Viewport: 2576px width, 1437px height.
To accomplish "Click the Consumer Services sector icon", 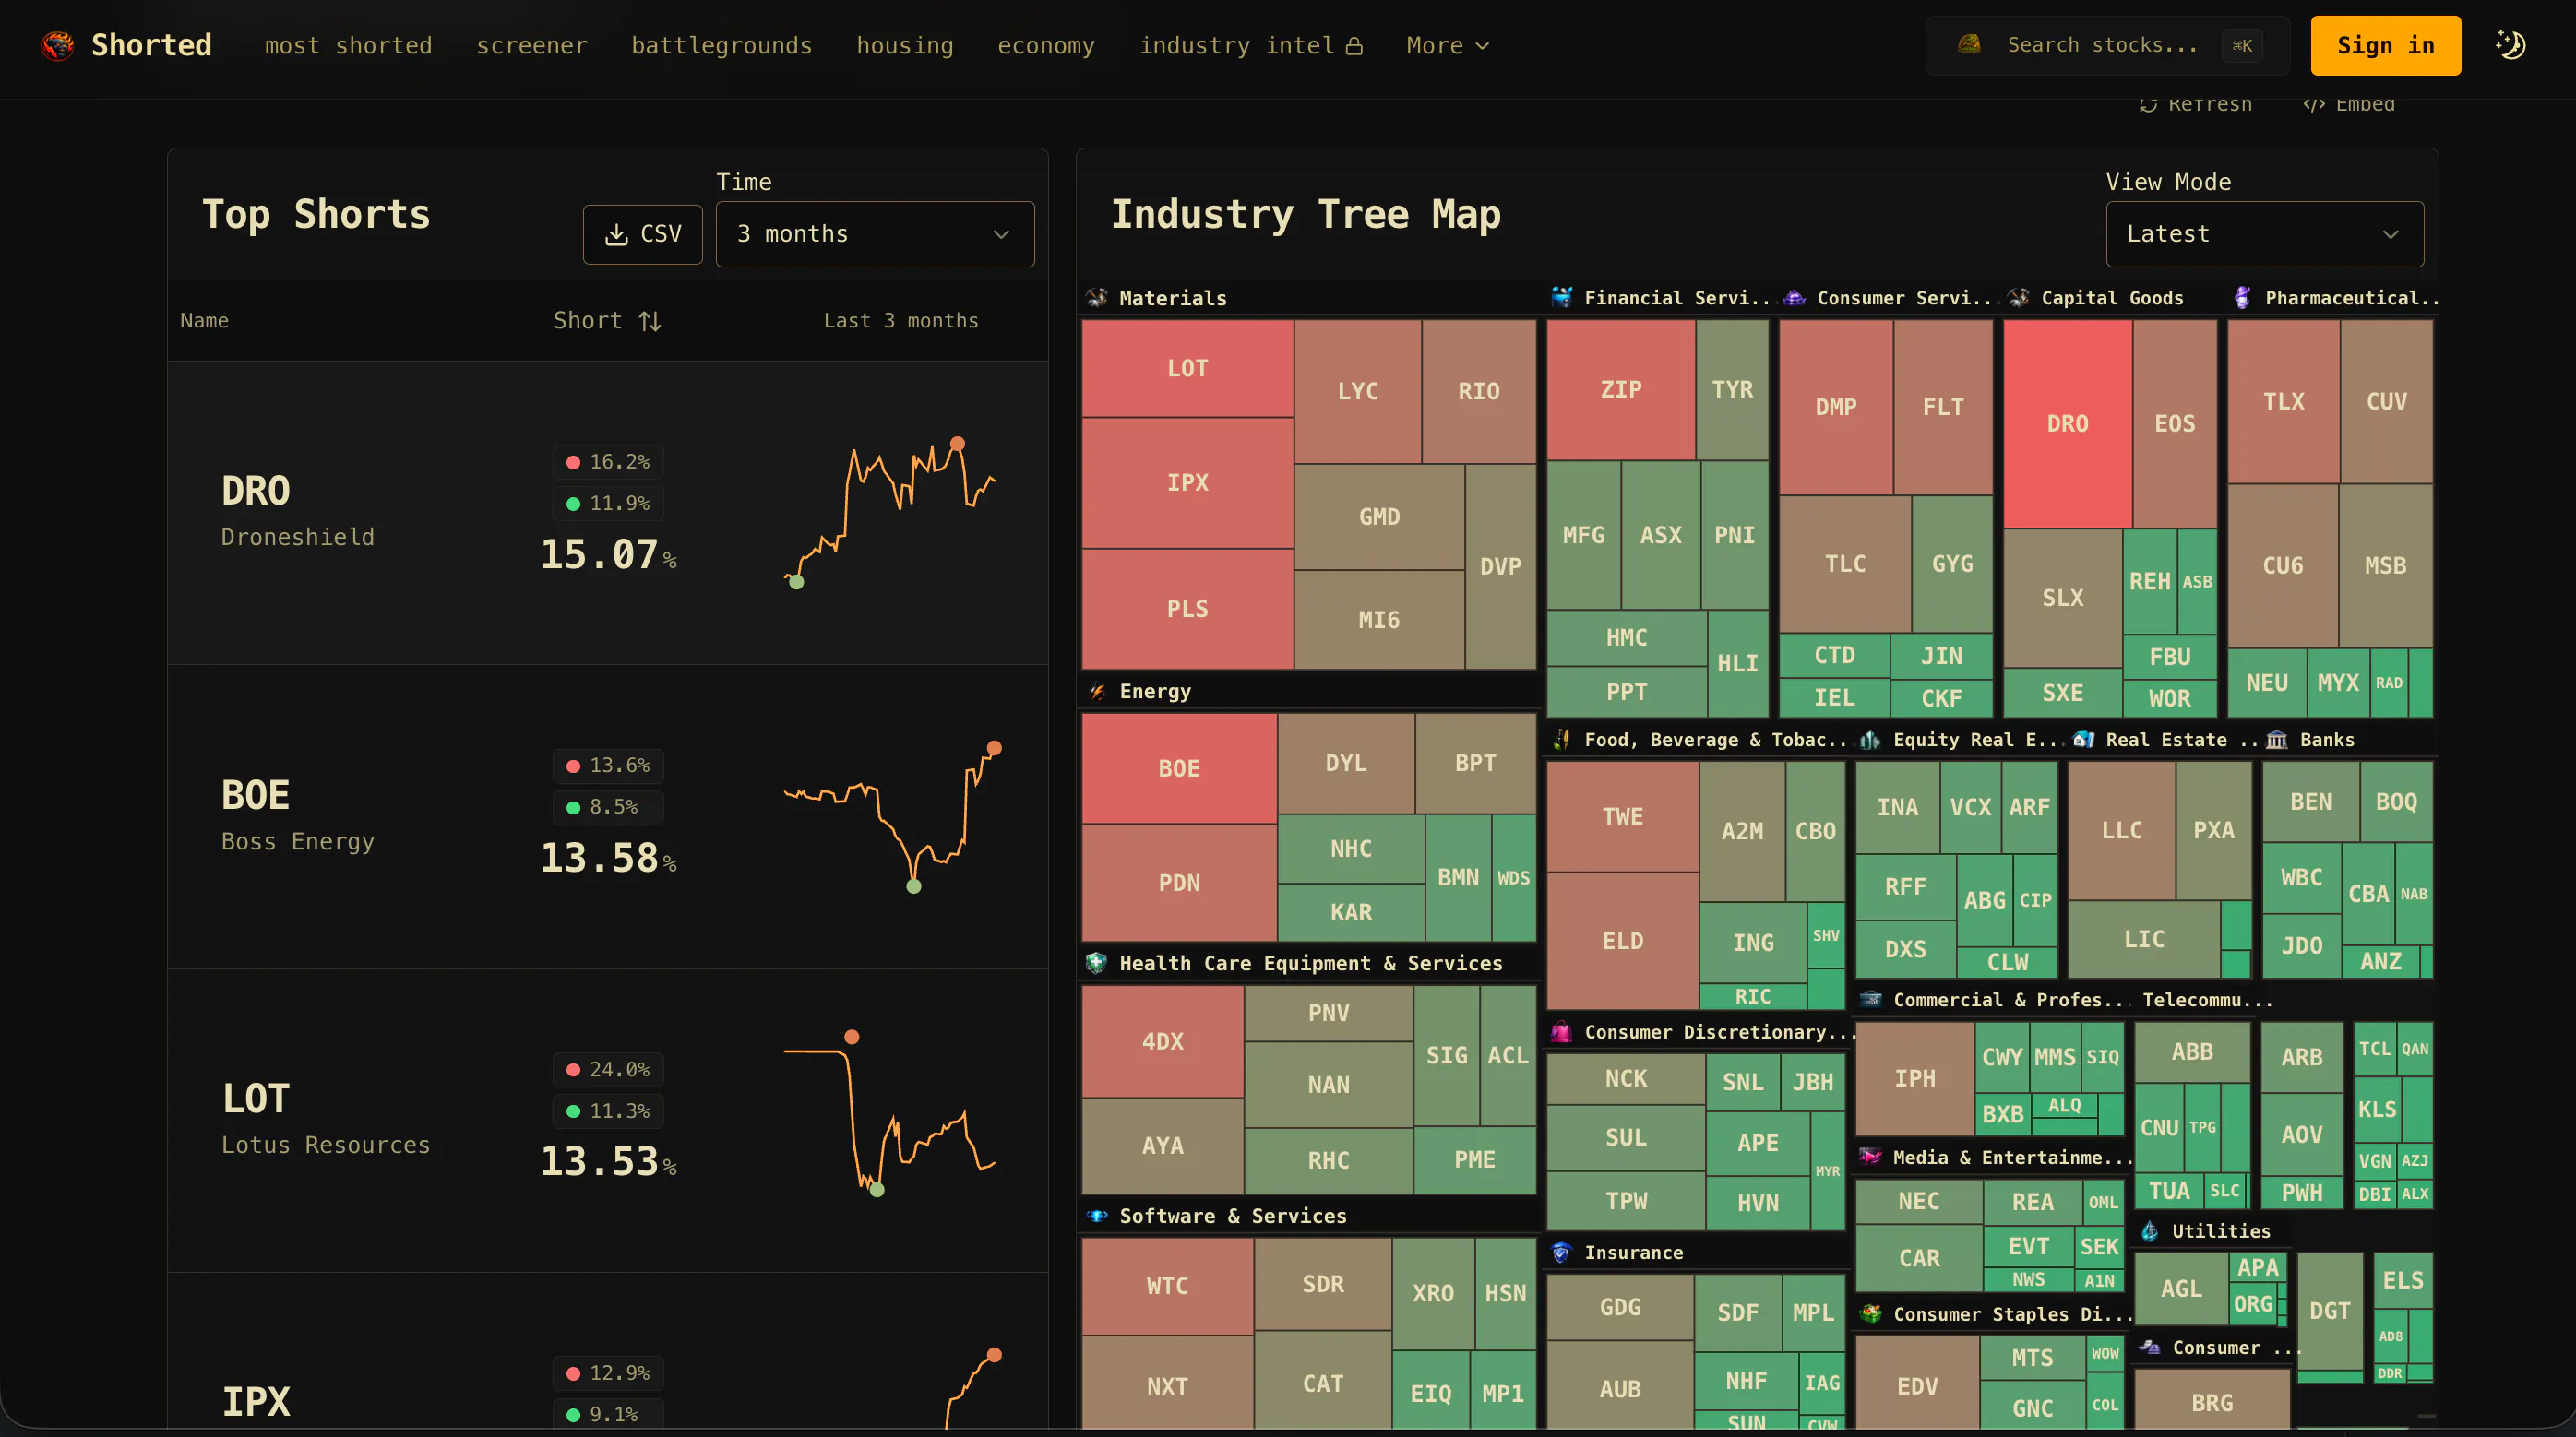I will [1794, 297].
